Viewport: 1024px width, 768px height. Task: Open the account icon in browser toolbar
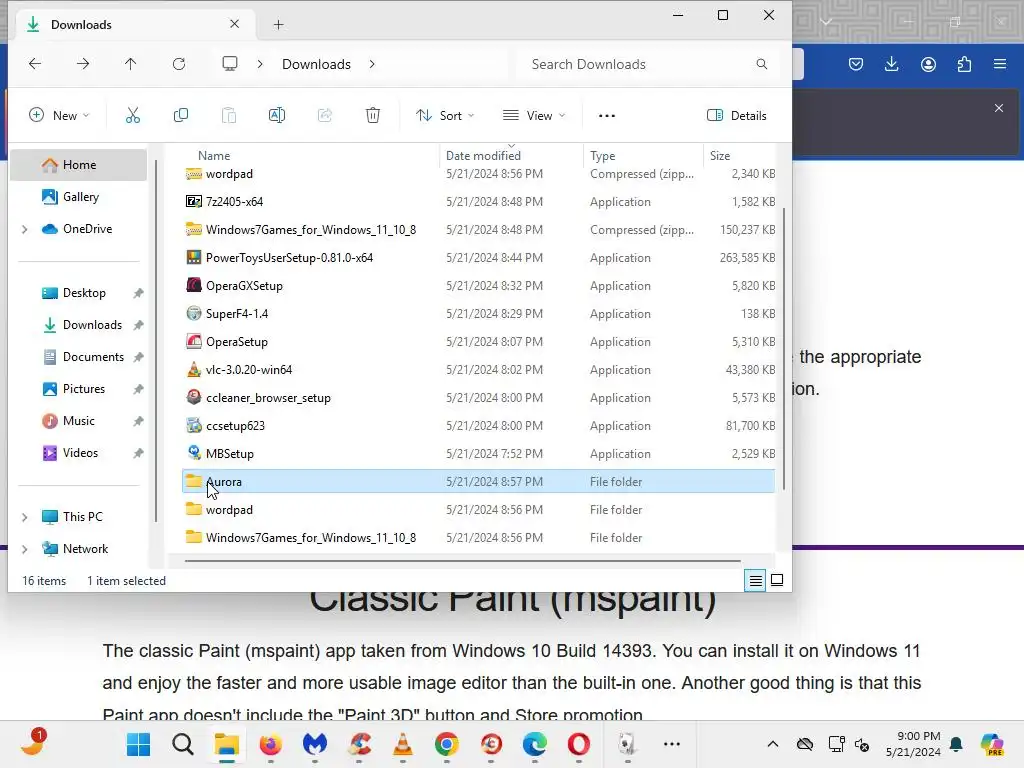tap(928, 64)
